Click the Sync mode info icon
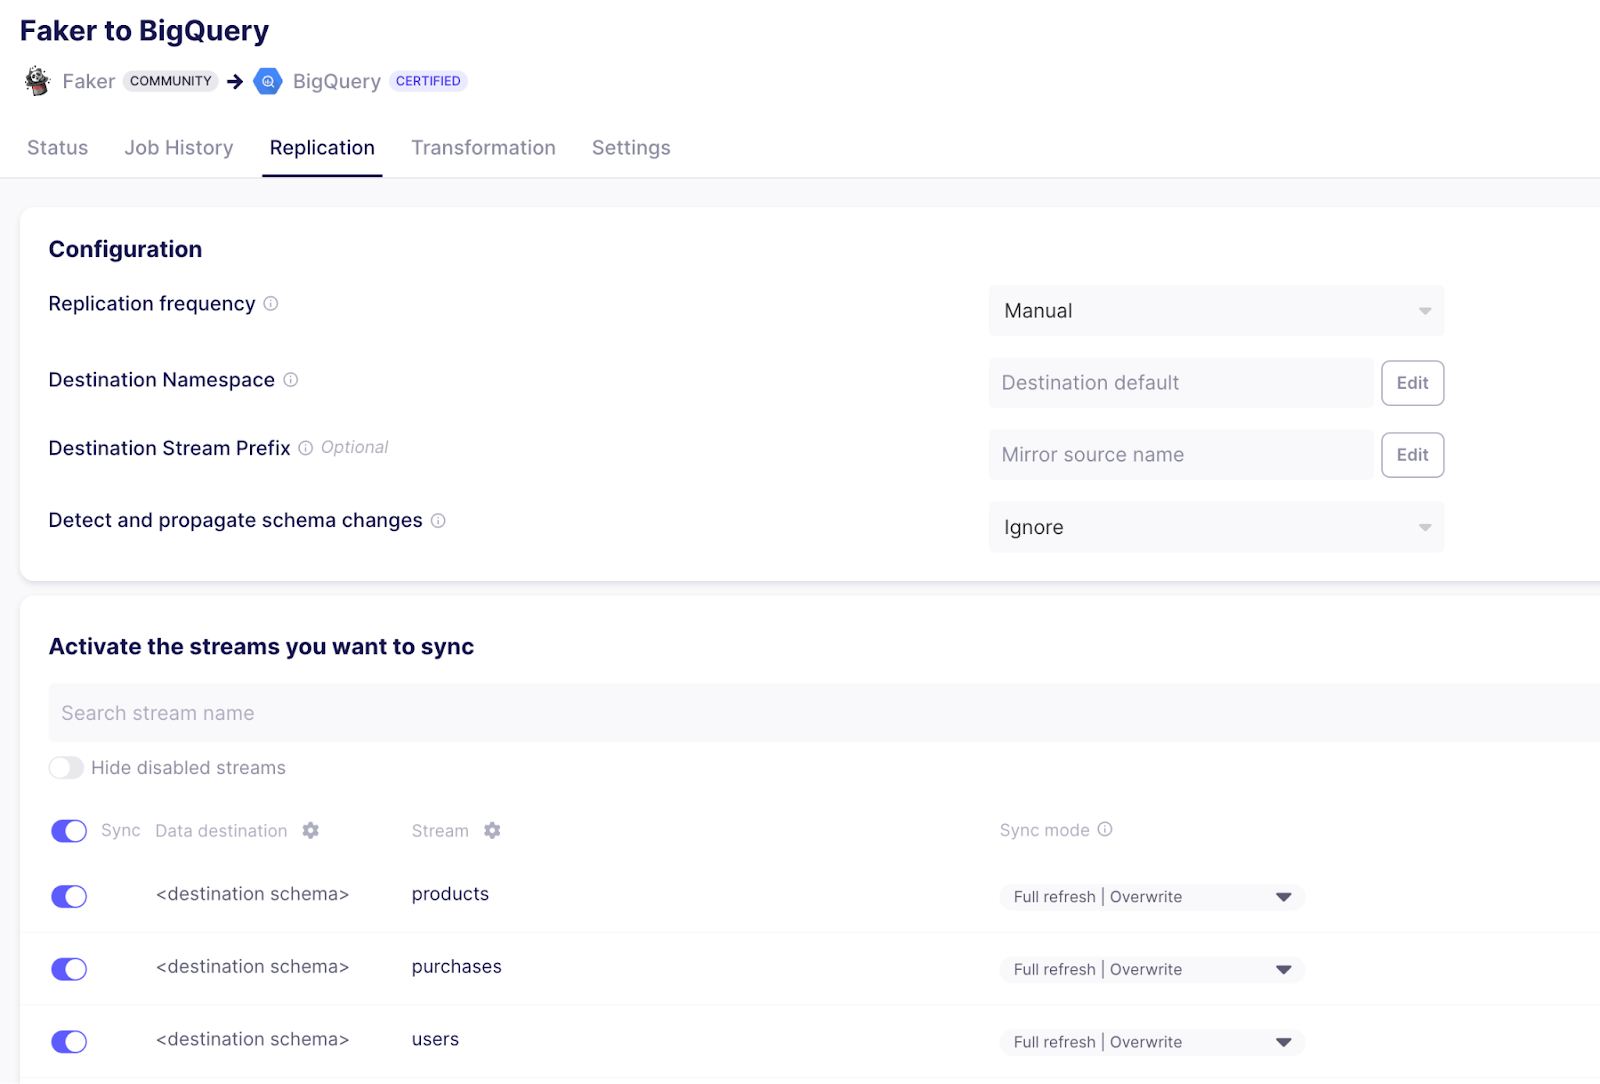 point(1105,830)
